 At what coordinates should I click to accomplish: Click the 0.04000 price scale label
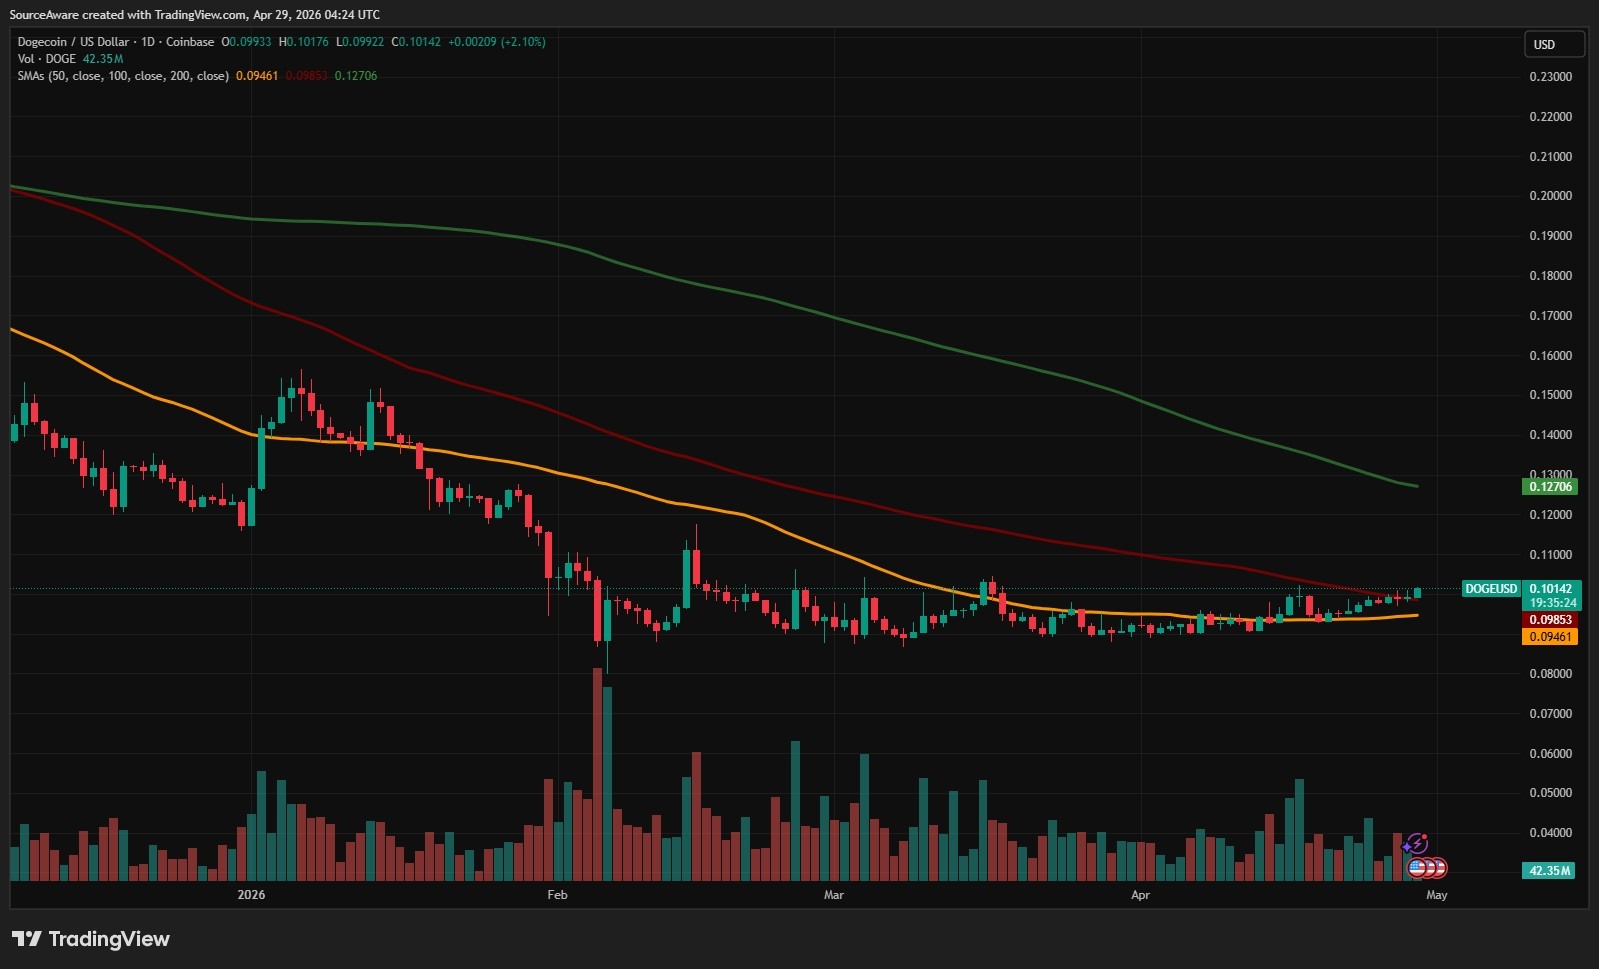click(x=1551, y=833)
